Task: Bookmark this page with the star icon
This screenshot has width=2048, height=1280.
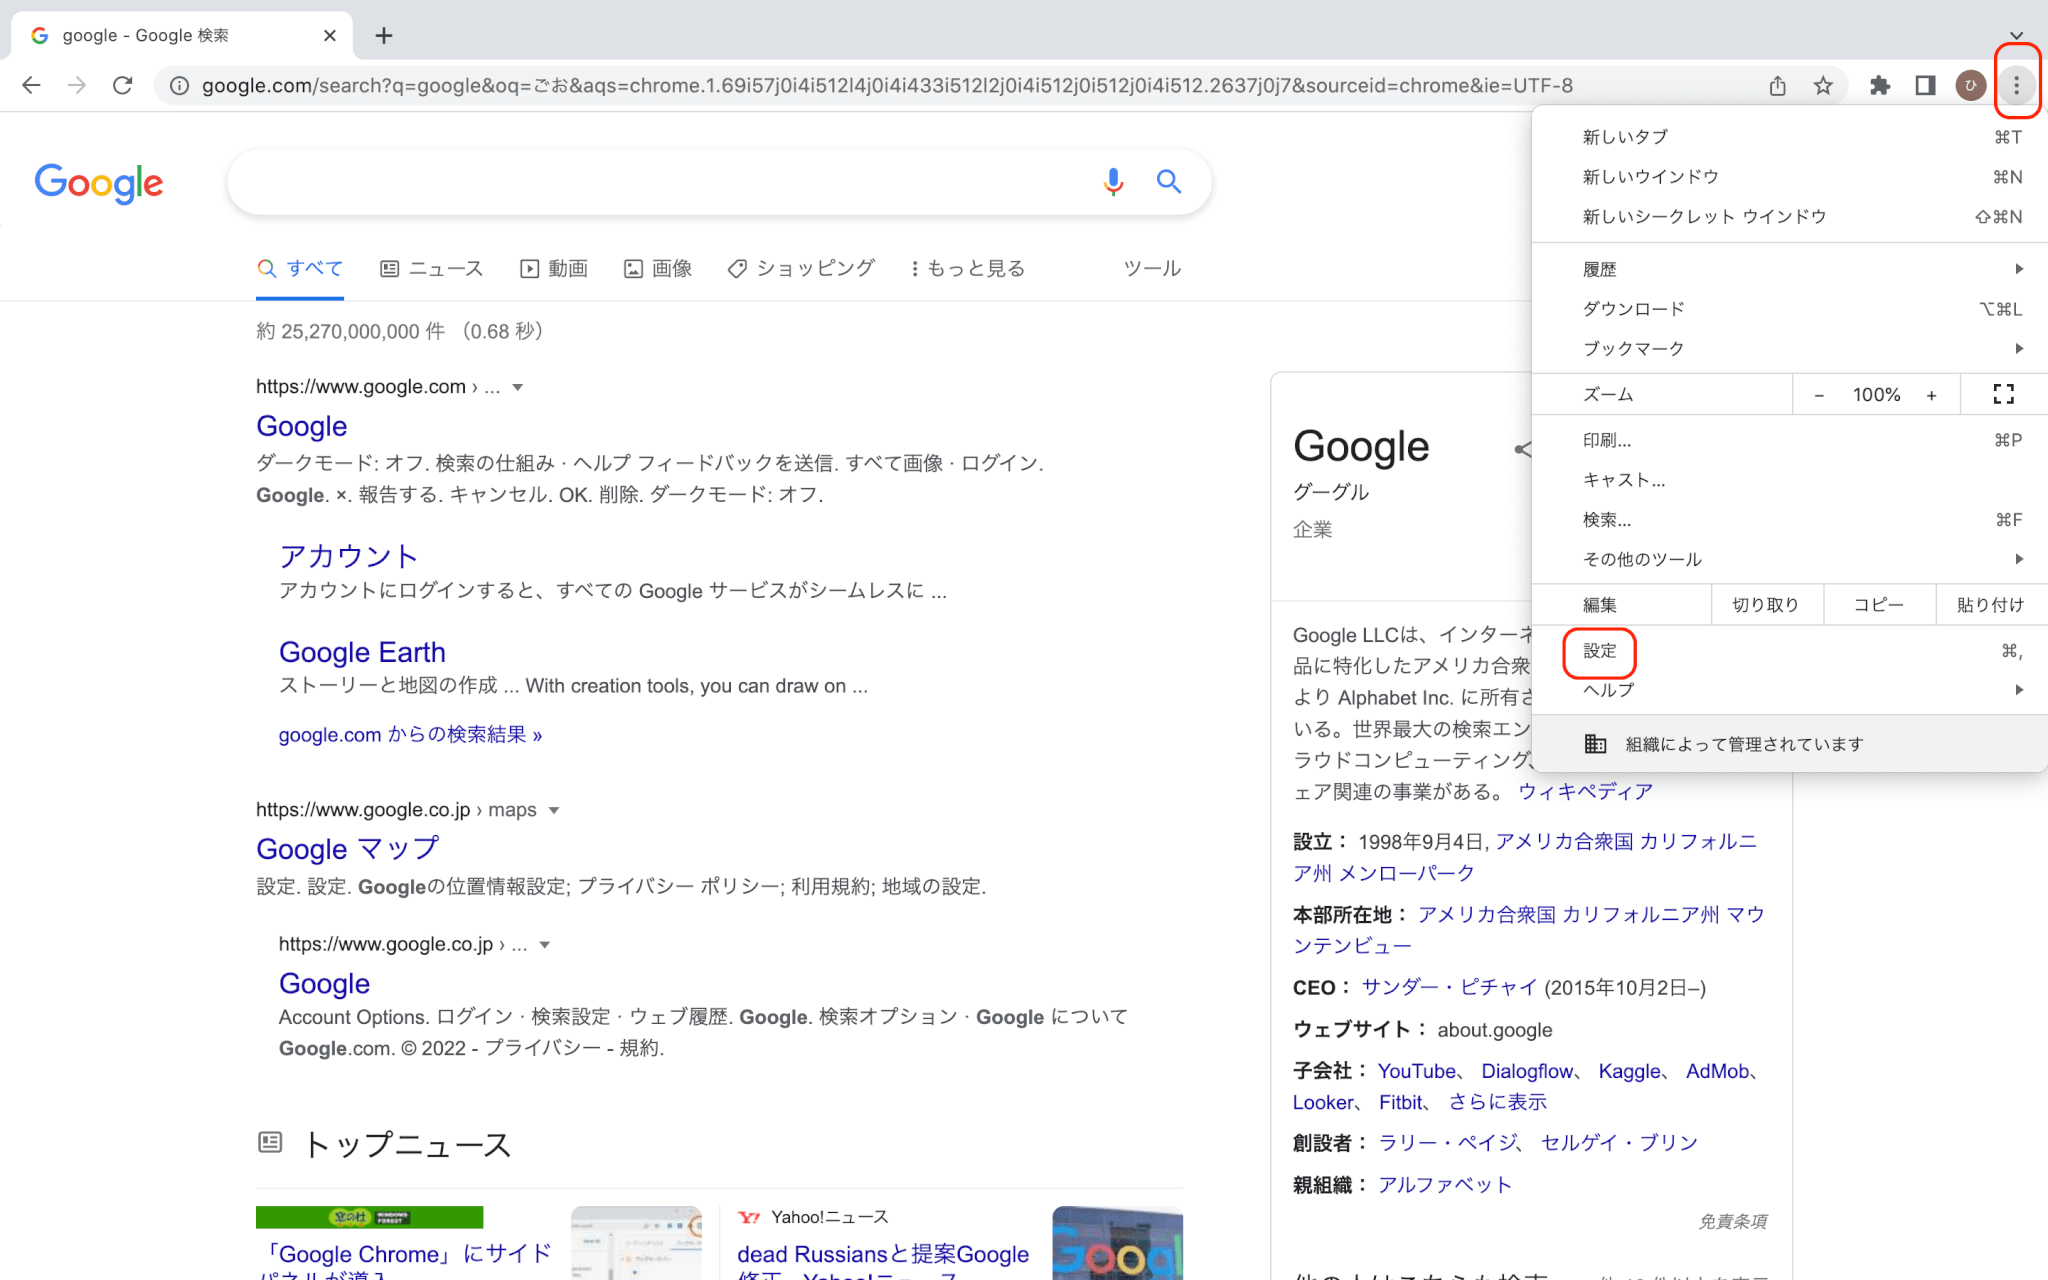Action: click(x=1823, y=85)
